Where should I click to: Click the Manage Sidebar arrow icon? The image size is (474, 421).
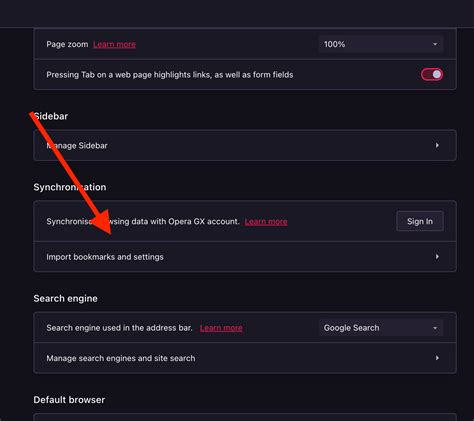[x=437, y=145]
